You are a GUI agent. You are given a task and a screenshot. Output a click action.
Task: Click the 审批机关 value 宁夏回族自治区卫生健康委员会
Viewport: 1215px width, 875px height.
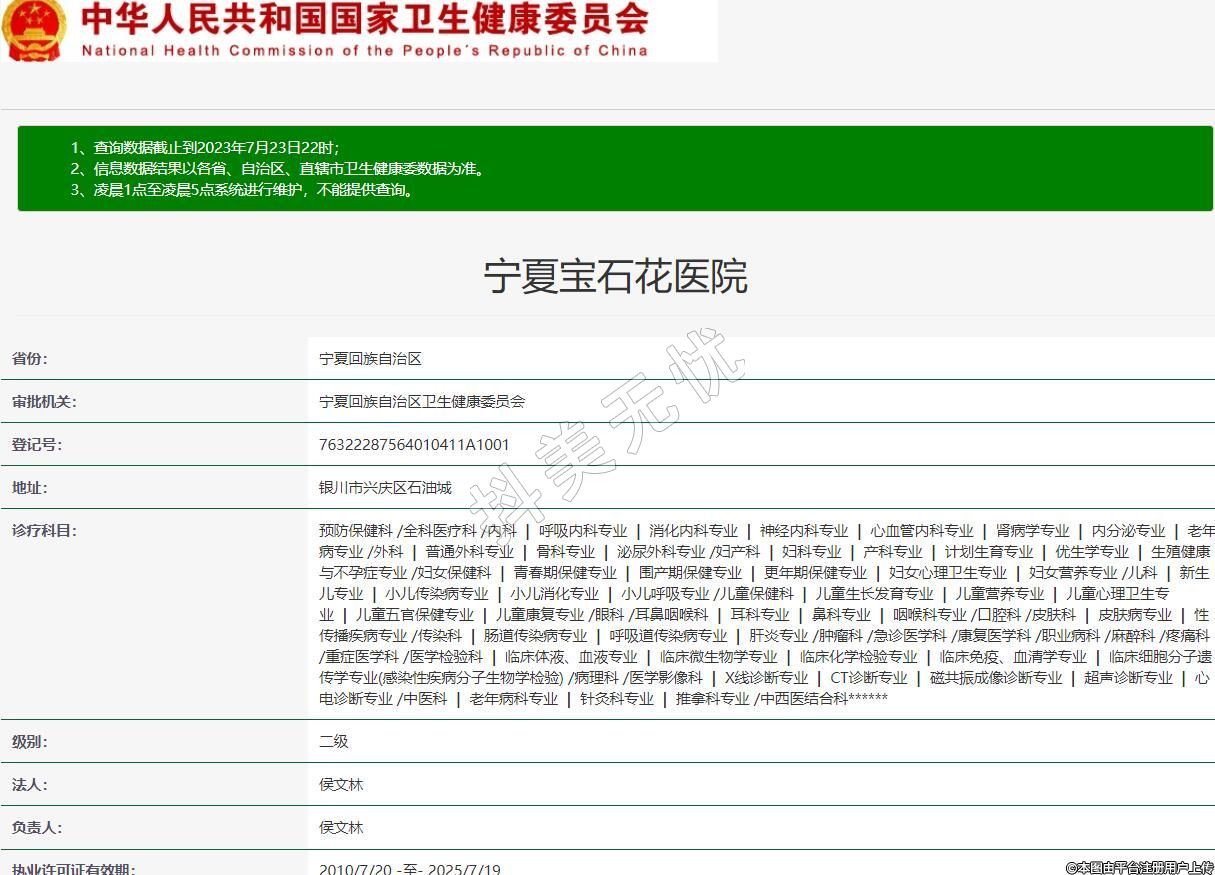[421, 402]
